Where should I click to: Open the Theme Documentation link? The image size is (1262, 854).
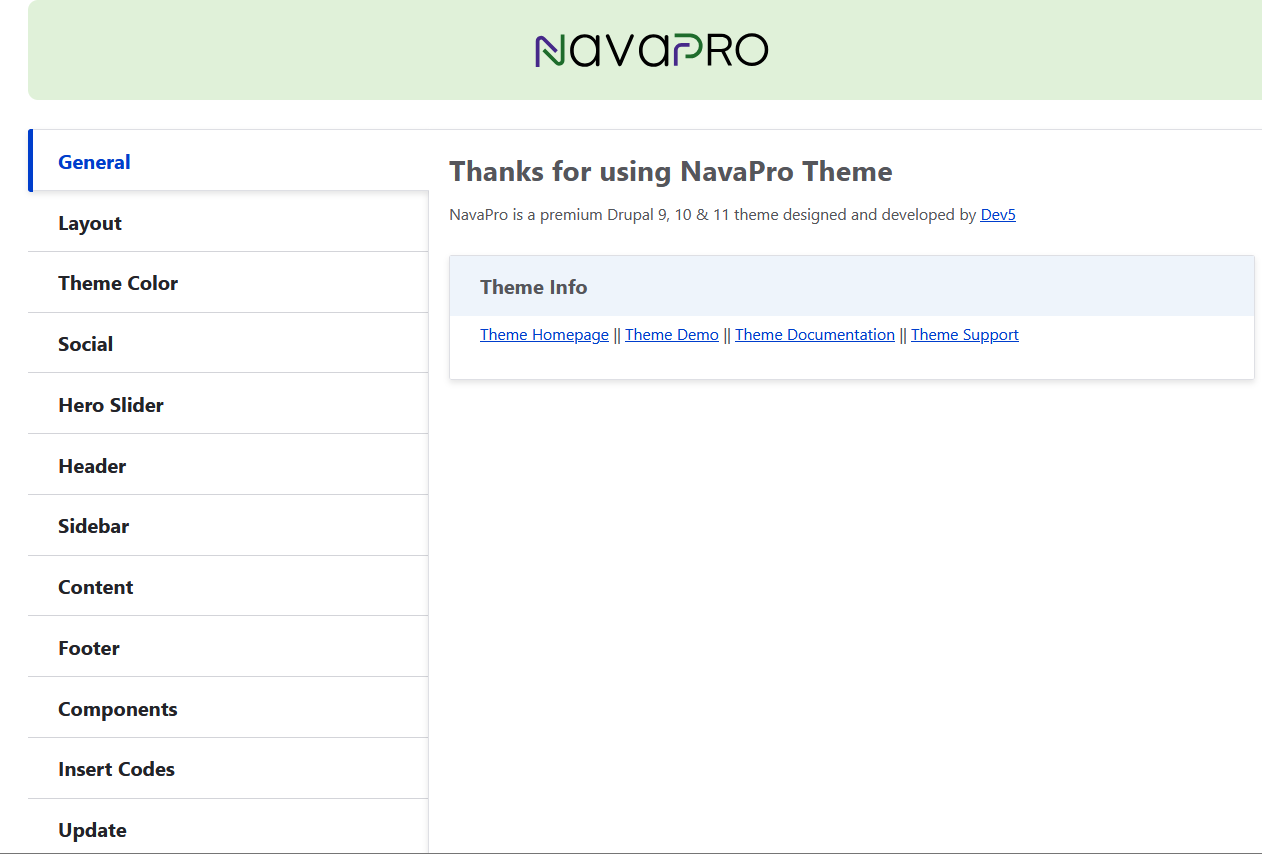(x=814, y=335)
